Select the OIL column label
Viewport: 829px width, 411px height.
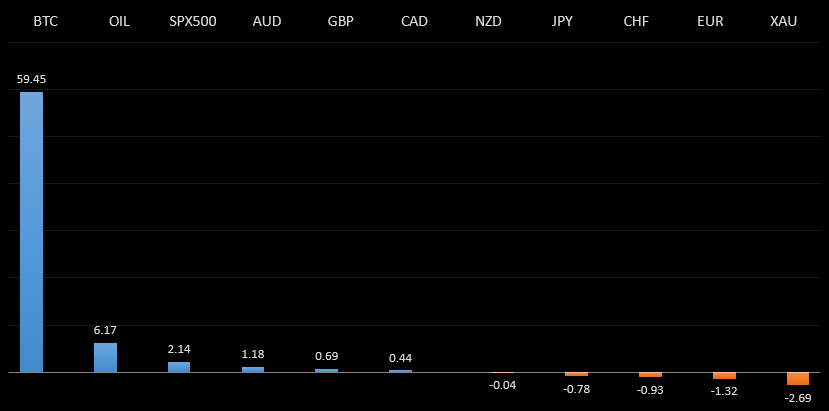pos(119,21)
